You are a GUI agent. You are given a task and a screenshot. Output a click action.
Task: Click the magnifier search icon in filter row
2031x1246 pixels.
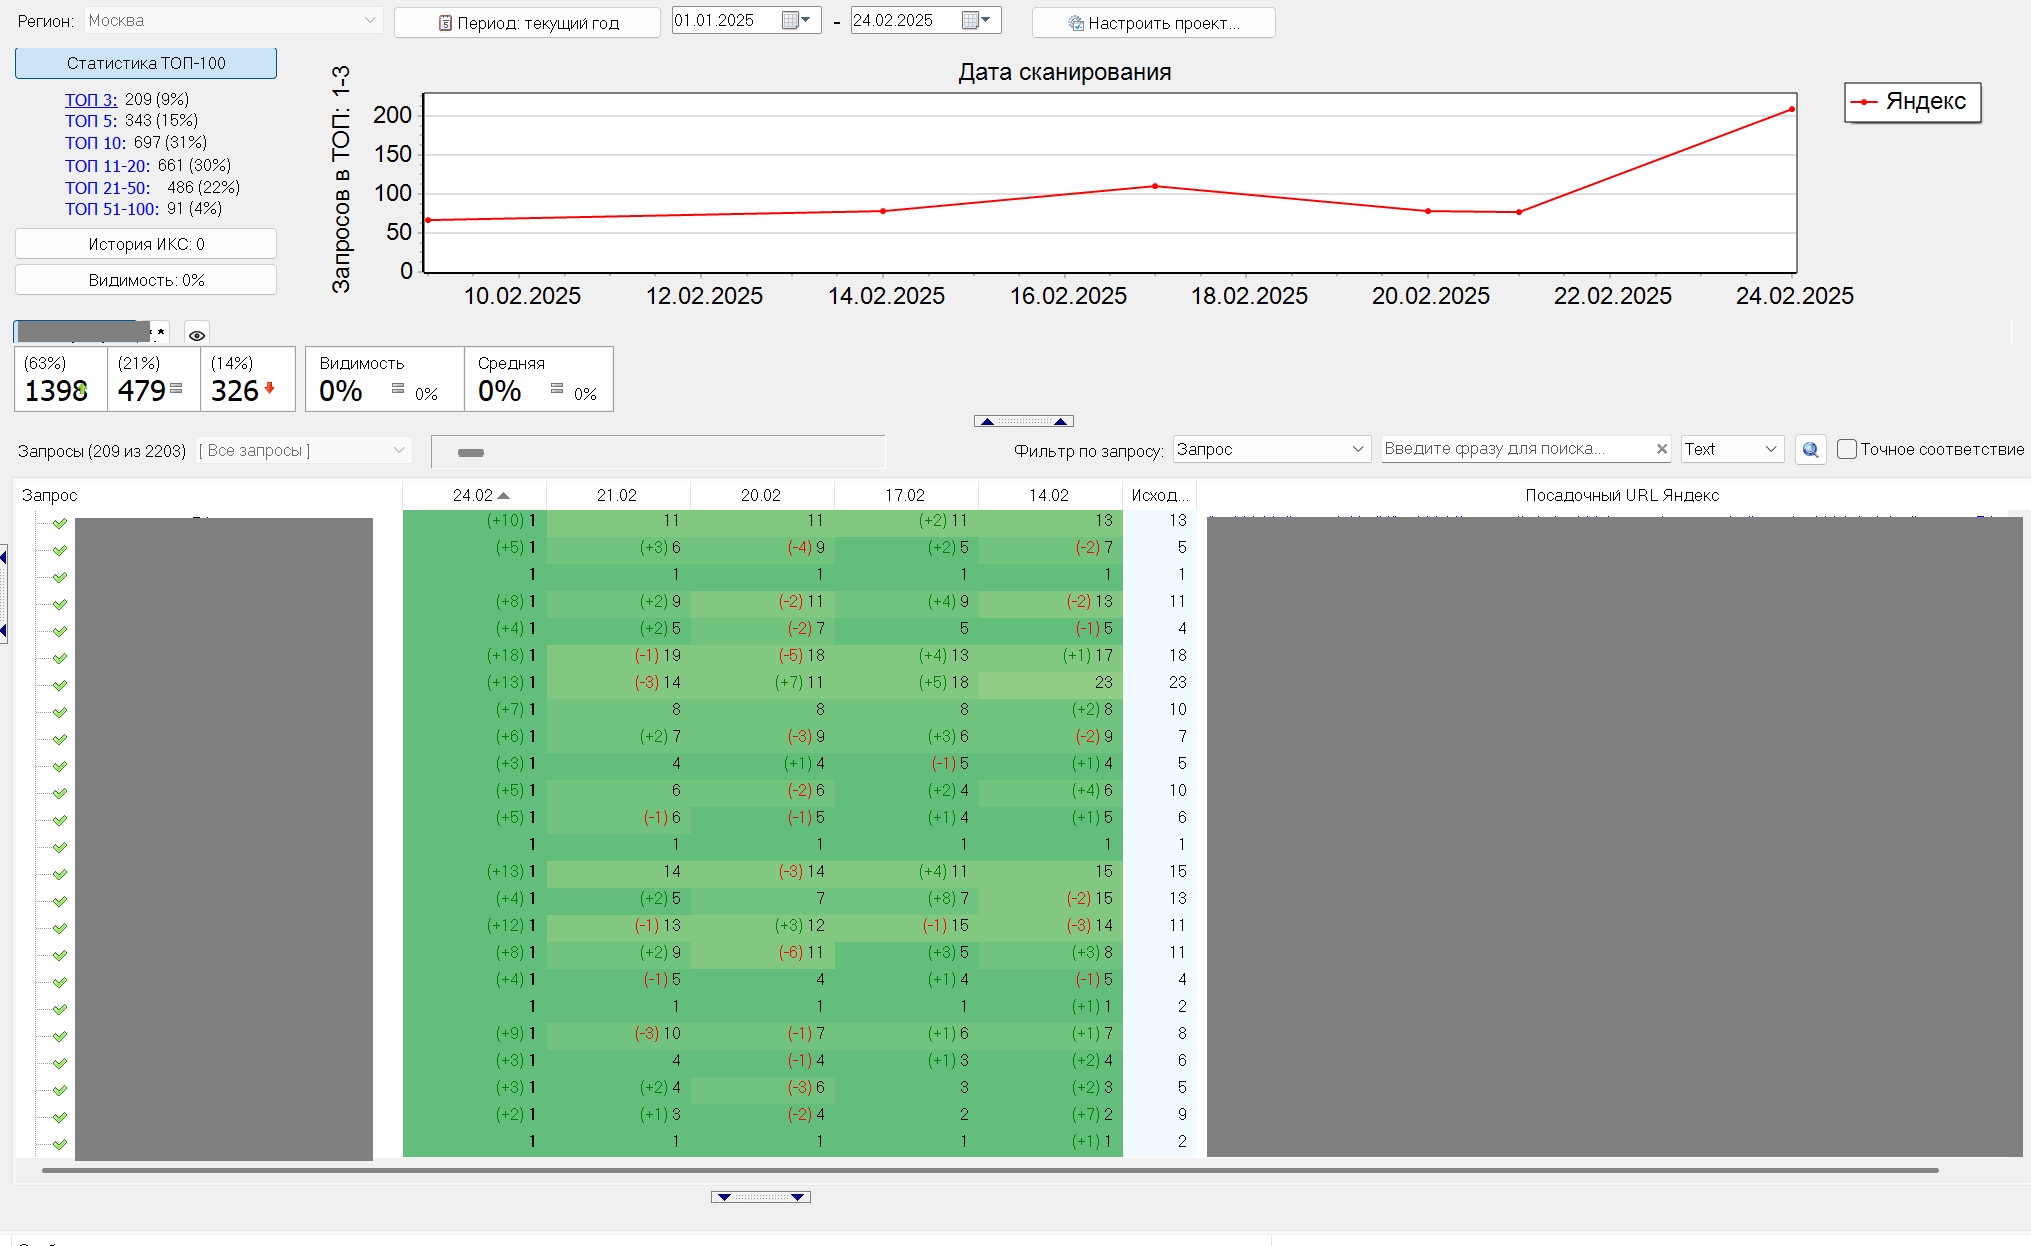coord(1810,450)
